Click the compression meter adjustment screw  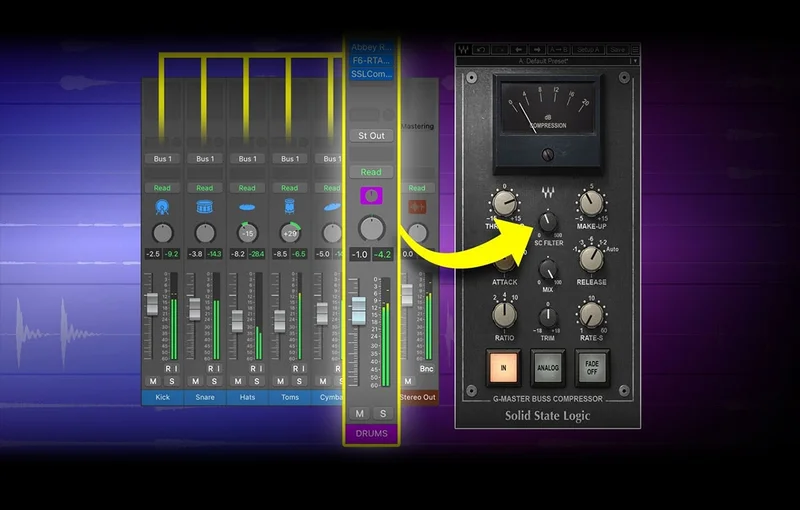click(547, 154)
